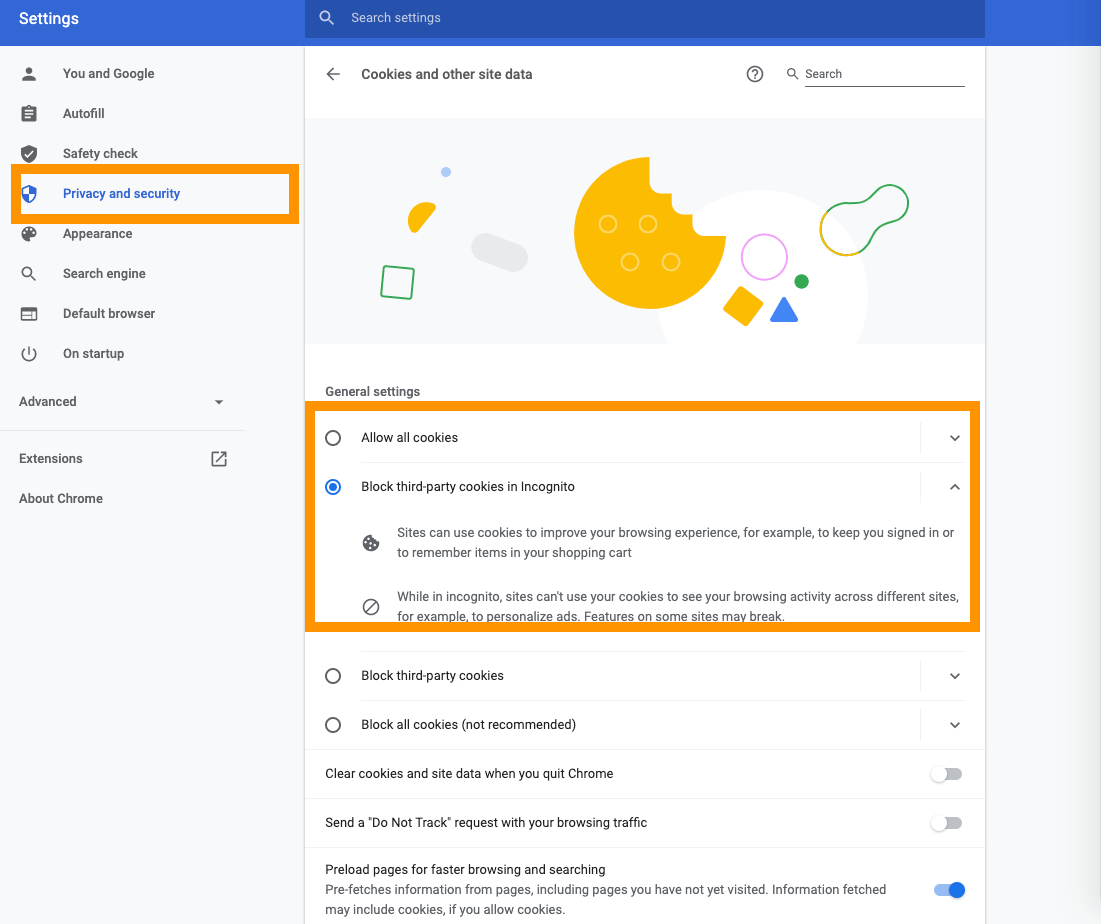The width and height of the screenshot is (1101, 924).
Task: Click the Settings title in header
Action: (x=48, y=18)
